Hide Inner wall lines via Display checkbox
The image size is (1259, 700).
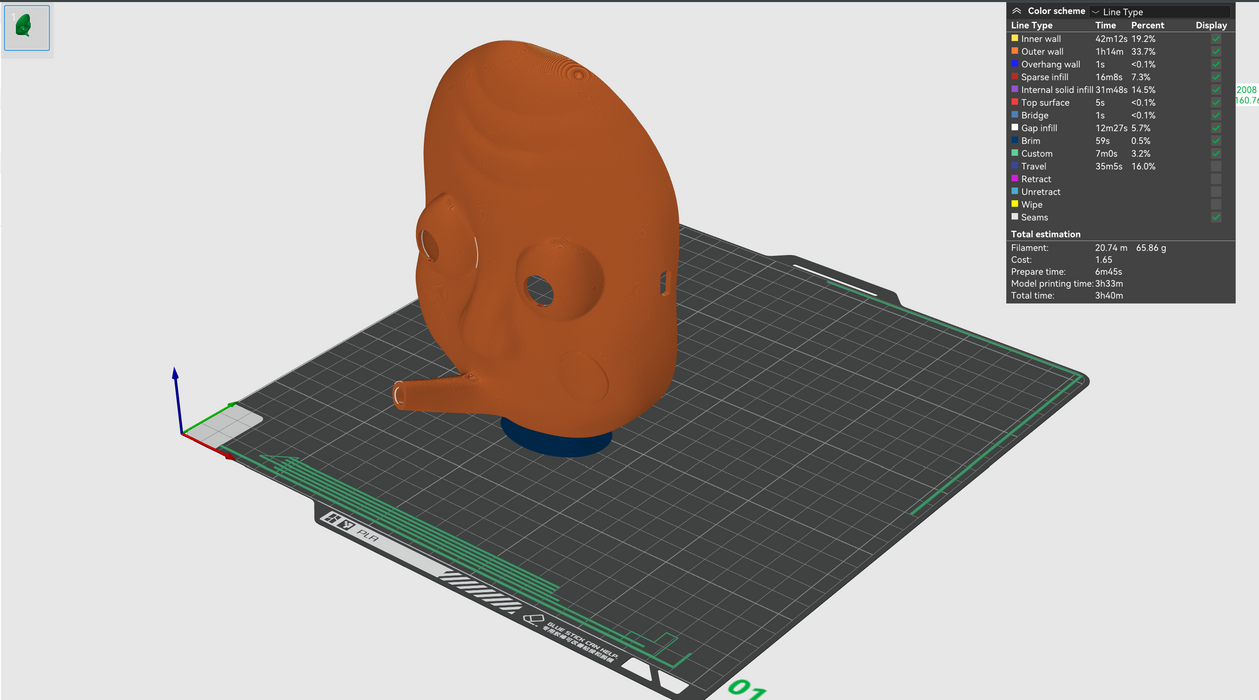(x=1216, y=39)
